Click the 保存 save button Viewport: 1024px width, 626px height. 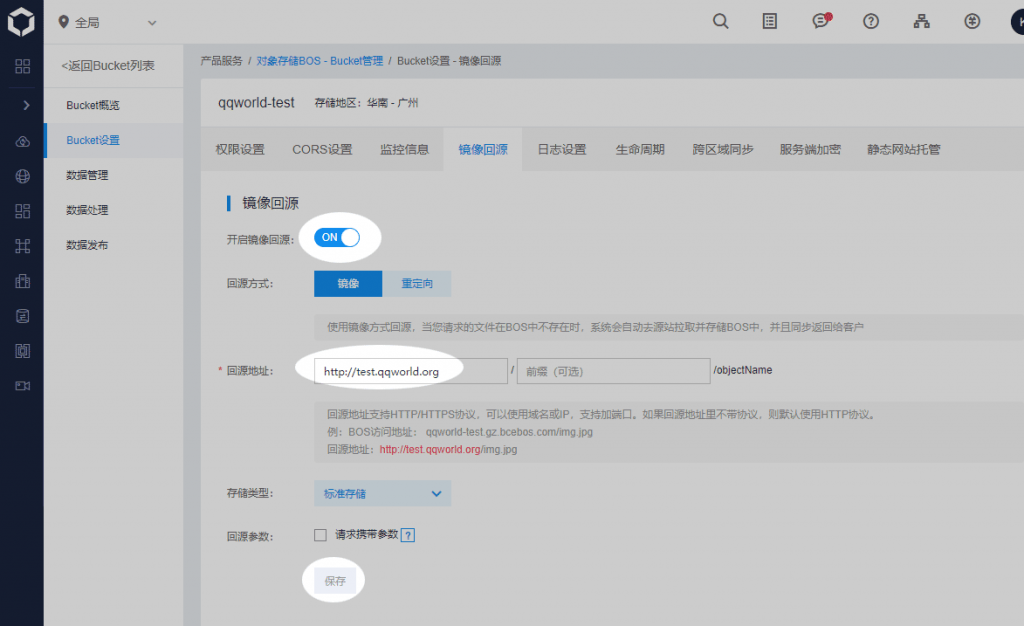(x=334, y=581)
